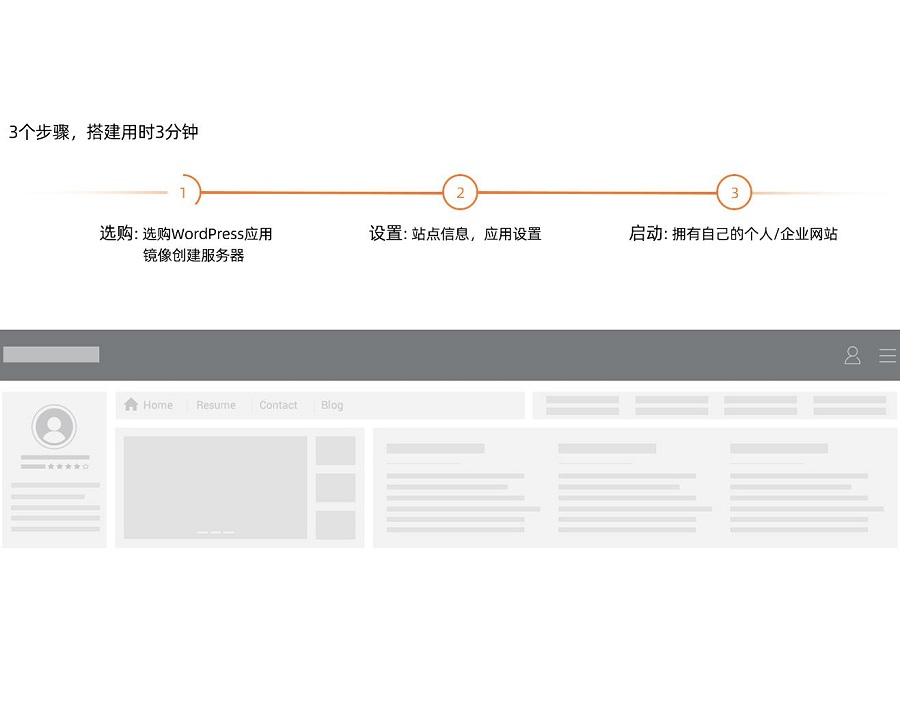
Task: Click the text '拥有自己的个人/企业网站'
Action: point(755,234)
